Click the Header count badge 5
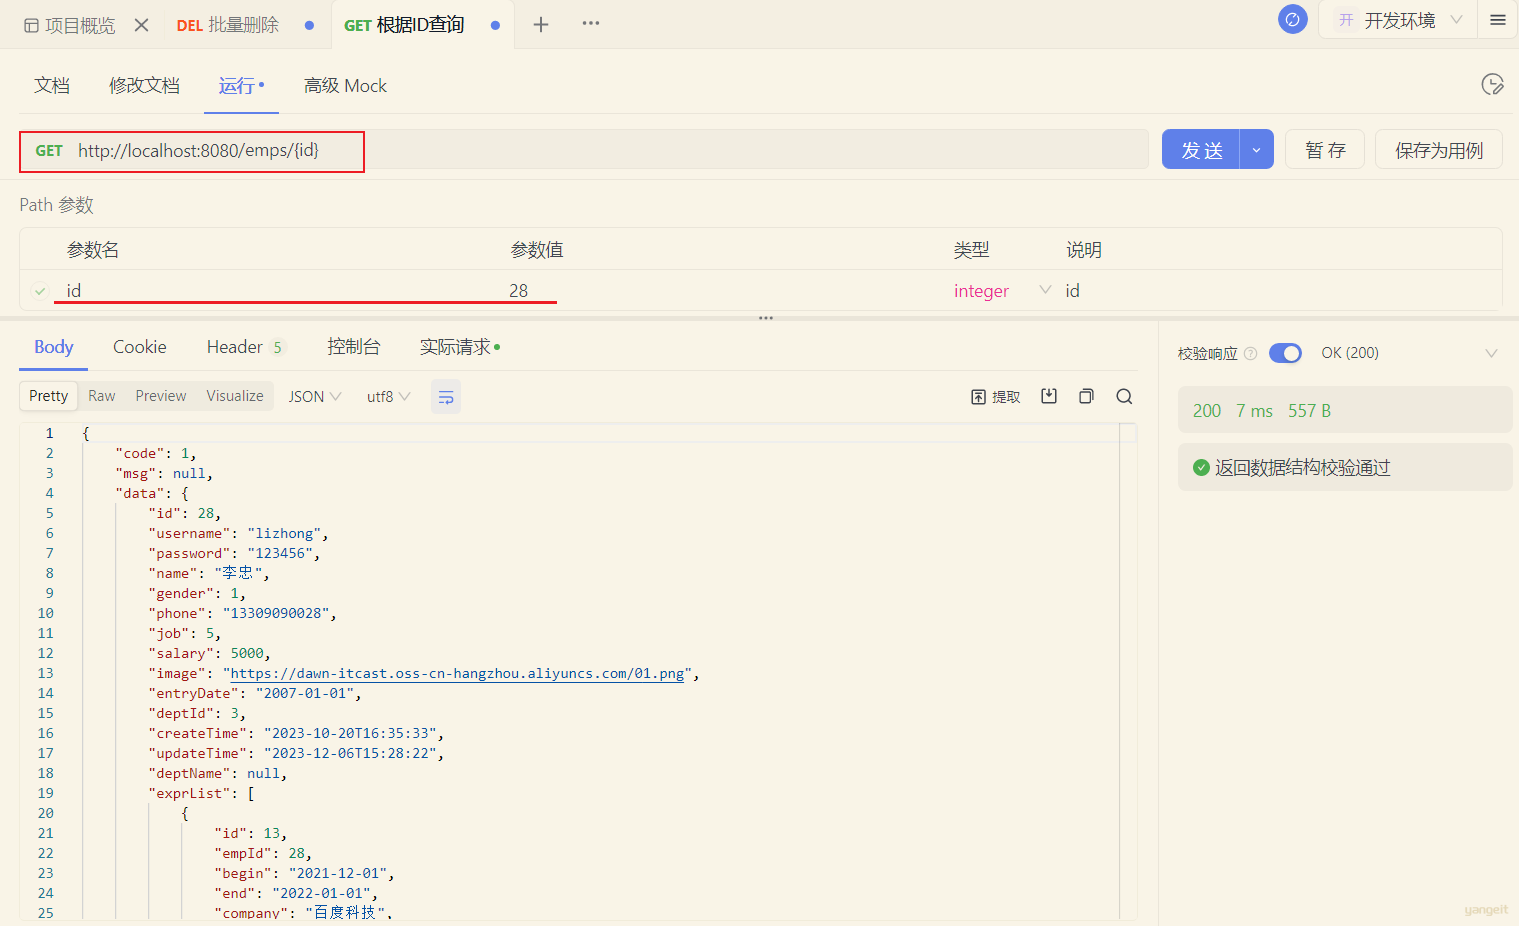This screenshot has height=926, width=1519. [277, 348]
